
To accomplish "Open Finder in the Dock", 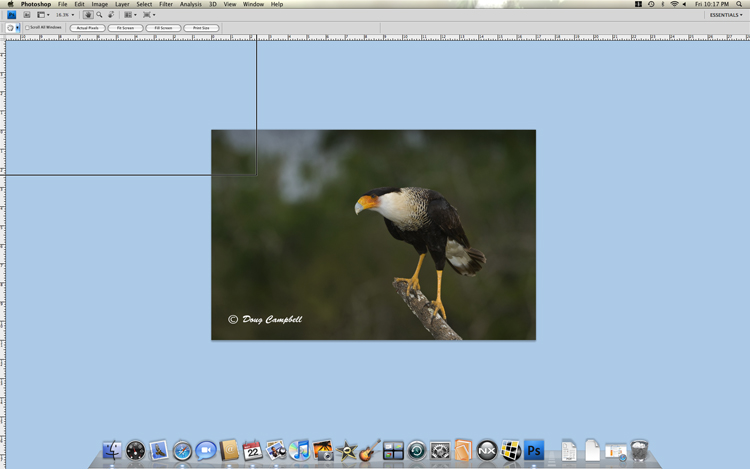I will point(112,451).
